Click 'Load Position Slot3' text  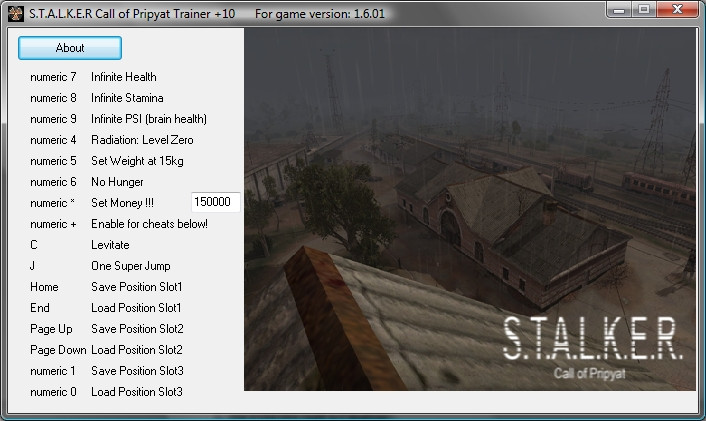click(x=137, y=392)
